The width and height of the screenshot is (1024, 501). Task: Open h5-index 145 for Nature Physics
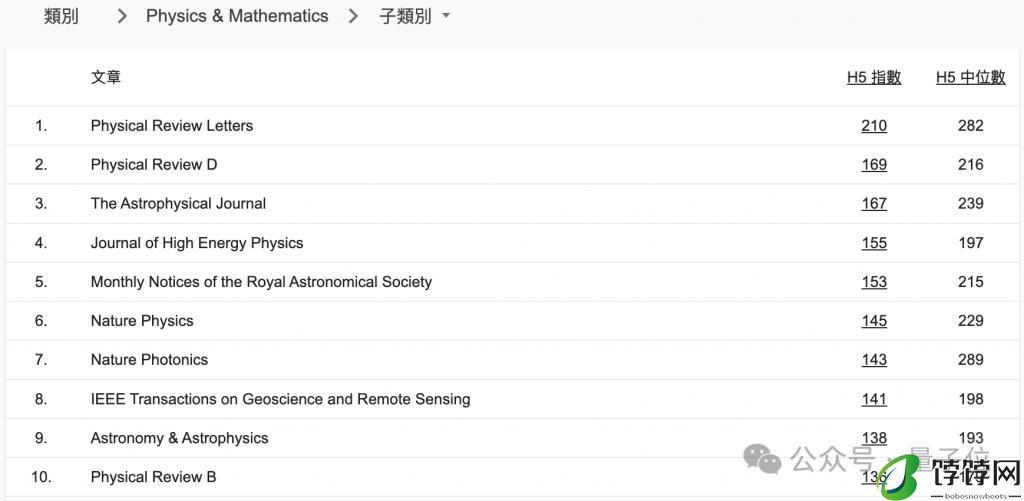click(874, 321)
